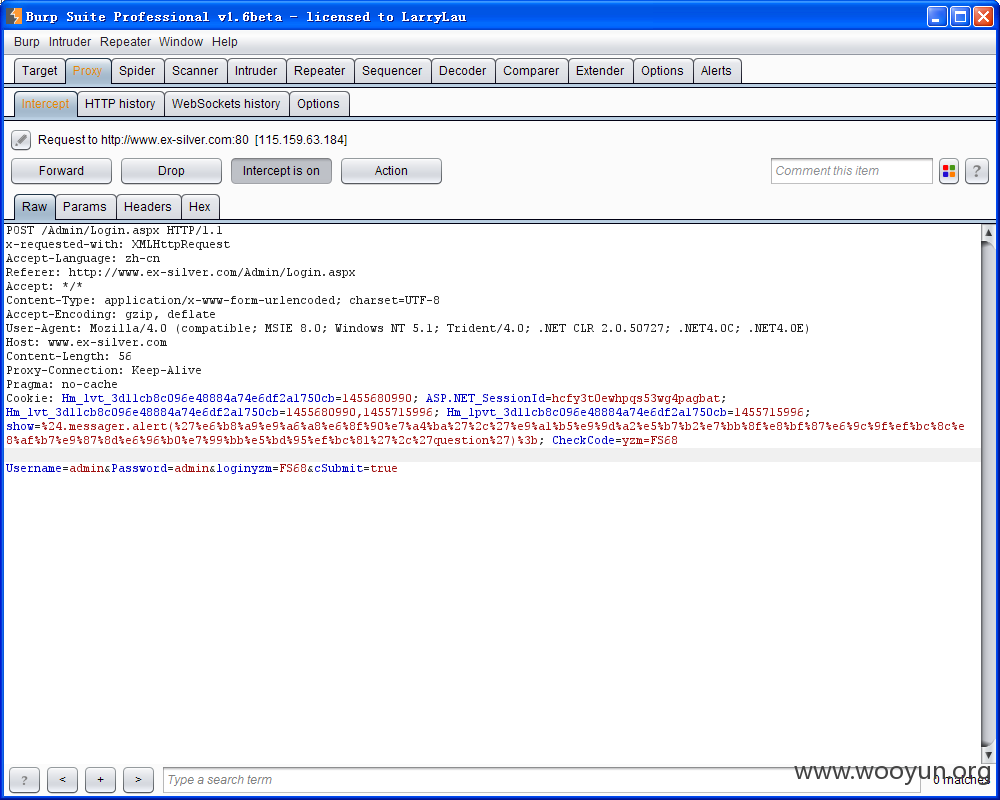
Task: Select the Intercept sub-tab
Action: 45,104
